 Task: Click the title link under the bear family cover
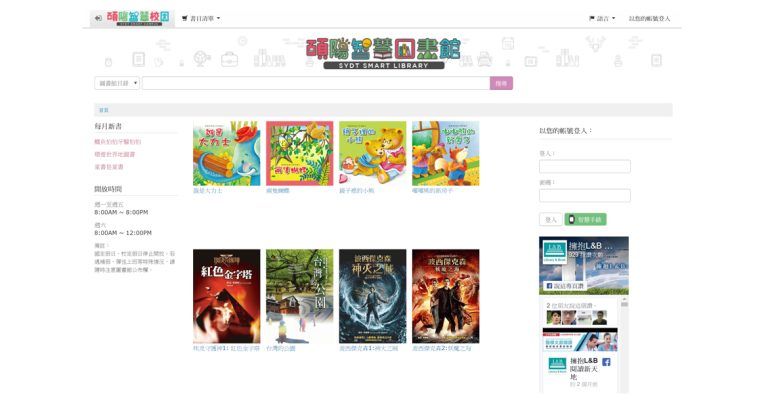[357, 191]
